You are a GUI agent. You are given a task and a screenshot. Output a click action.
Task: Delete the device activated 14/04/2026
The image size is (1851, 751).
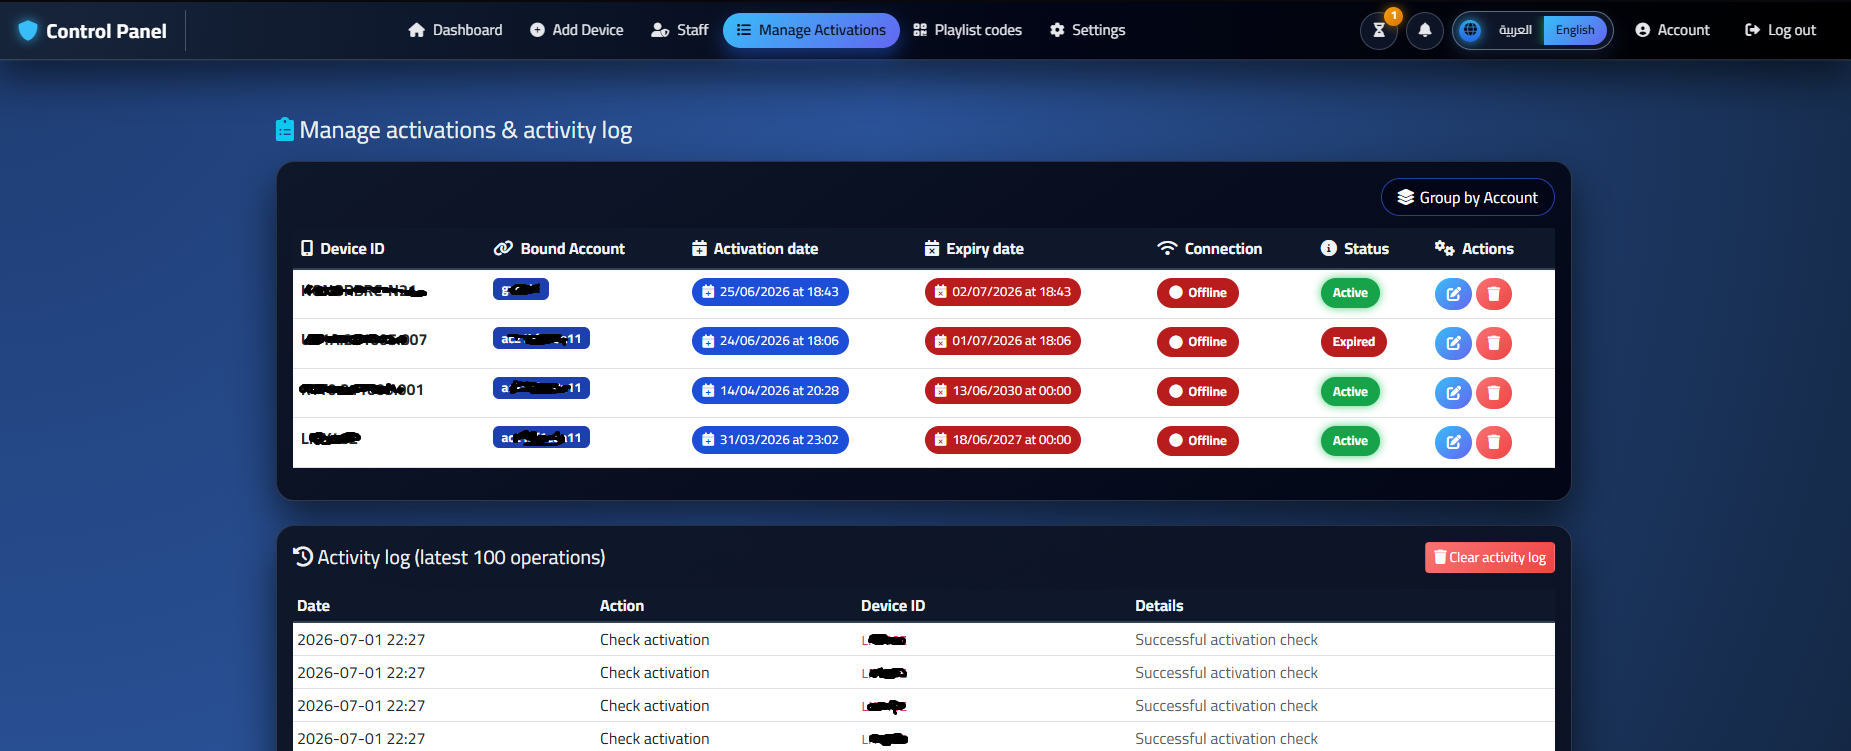1494,393
